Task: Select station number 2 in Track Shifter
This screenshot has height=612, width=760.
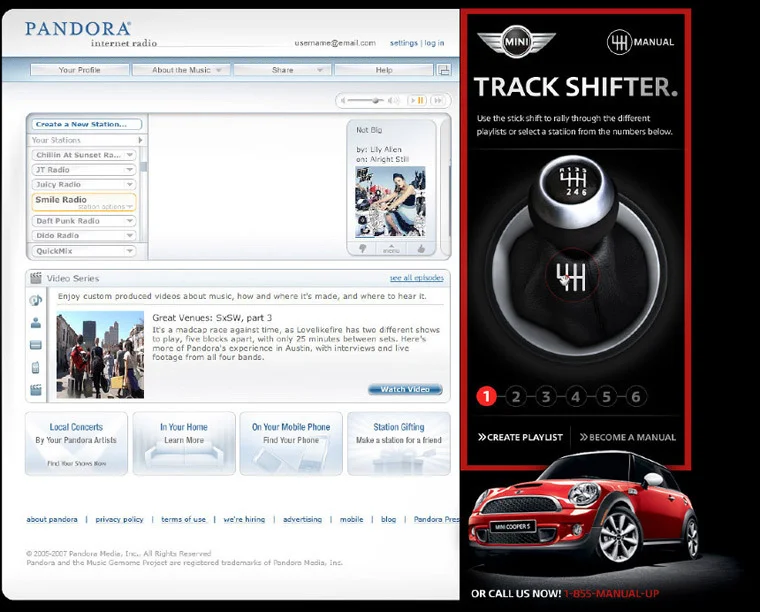Action: (x=516, y=397)
